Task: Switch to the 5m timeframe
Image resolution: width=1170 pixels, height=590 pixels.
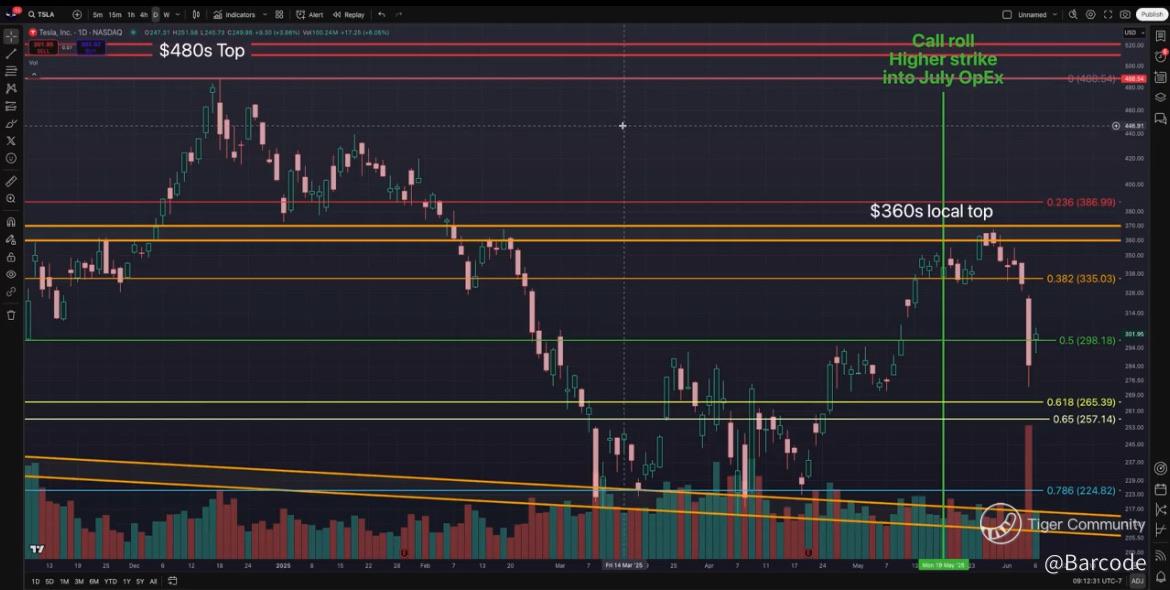Action: [98, 14]
